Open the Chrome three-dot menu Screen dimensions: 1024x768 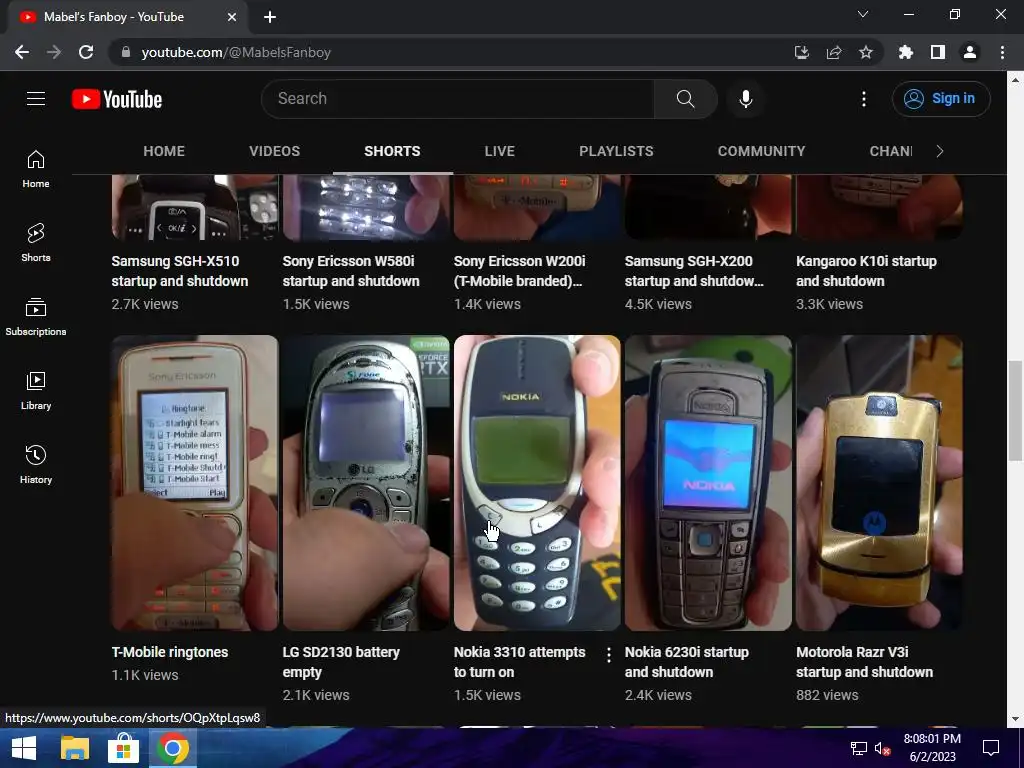[x=1002, y=52]
